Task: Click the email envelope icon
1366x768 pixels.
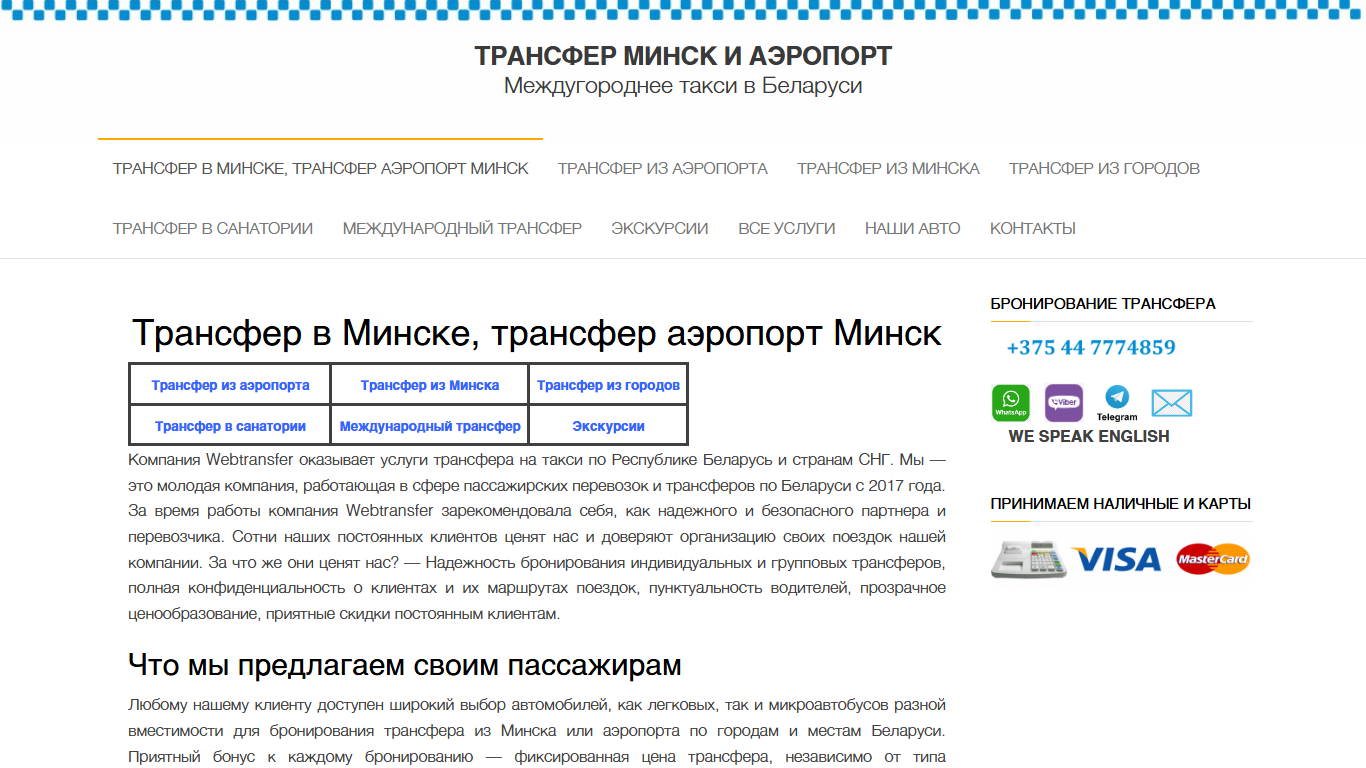Action: (x=1172, y=404)
